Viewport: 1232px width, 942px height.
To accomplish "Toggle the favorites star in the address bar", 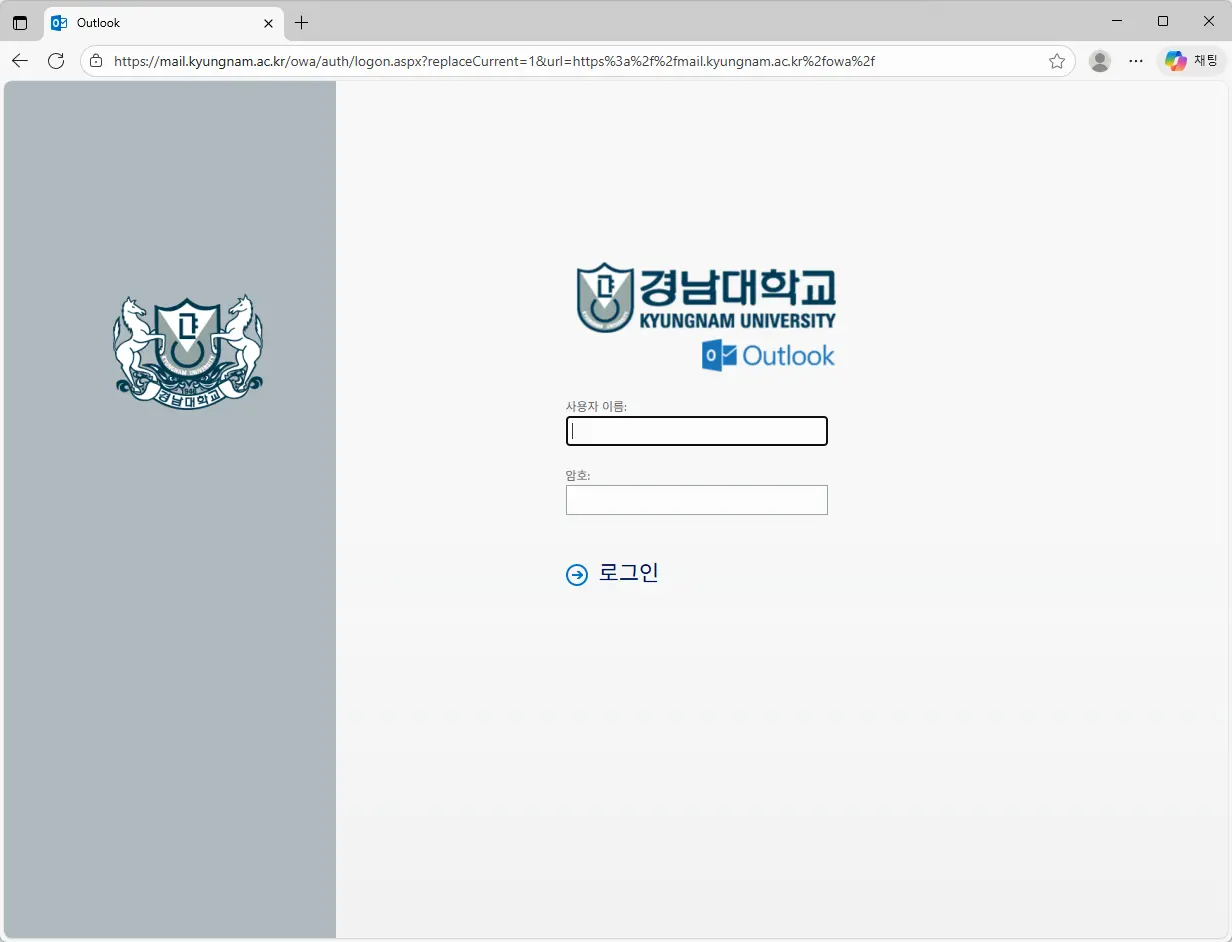I will [x=1057, y=61].
